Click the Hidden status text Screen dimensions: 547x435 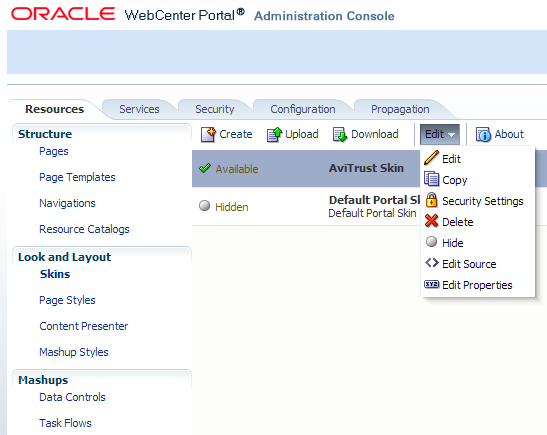click(232, 207)
